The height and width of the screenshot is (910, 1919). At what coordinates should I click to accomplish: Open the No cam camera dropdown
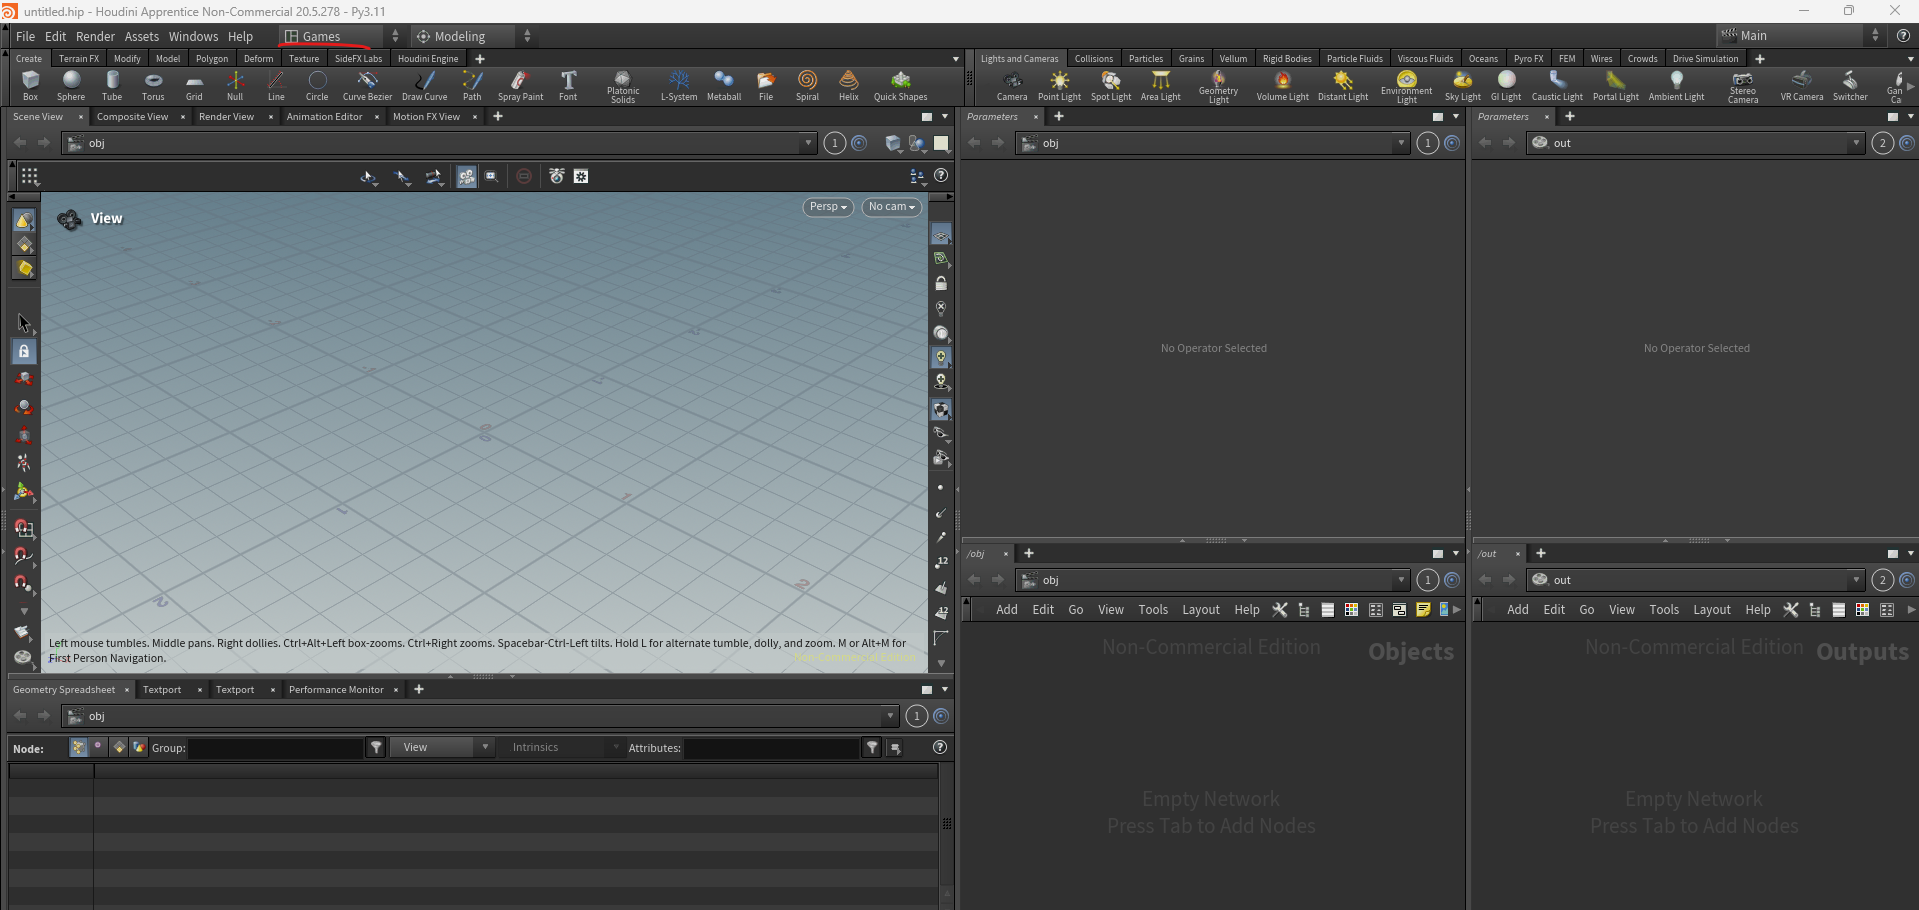click(x=892, y=207)
